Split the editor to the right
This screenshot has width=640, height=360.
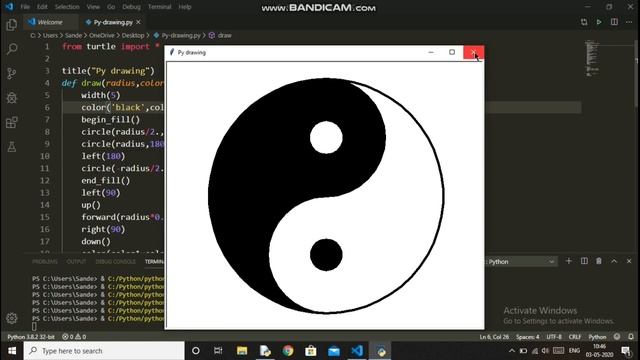click(614, 22)
